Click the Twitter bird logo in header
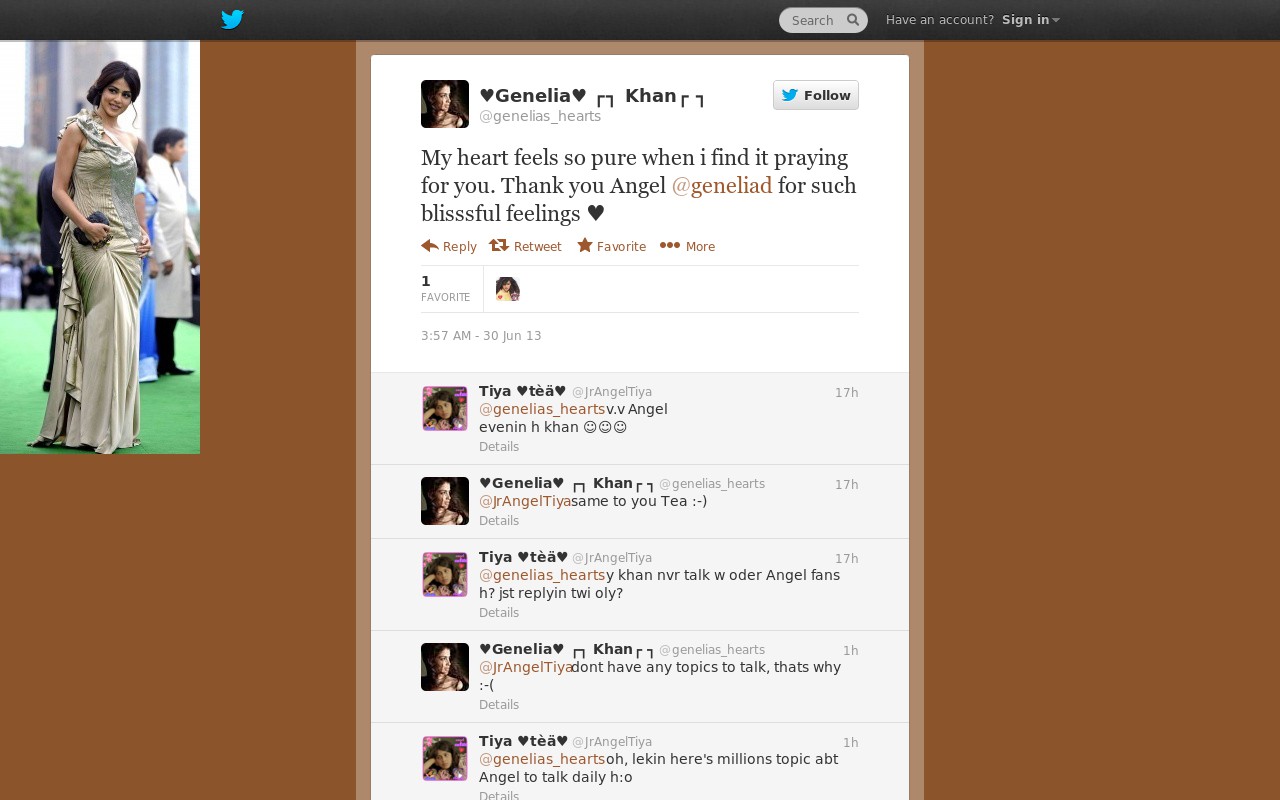Image resolution: width=1280 pixels, height=800 pixels. pos(232,19)
